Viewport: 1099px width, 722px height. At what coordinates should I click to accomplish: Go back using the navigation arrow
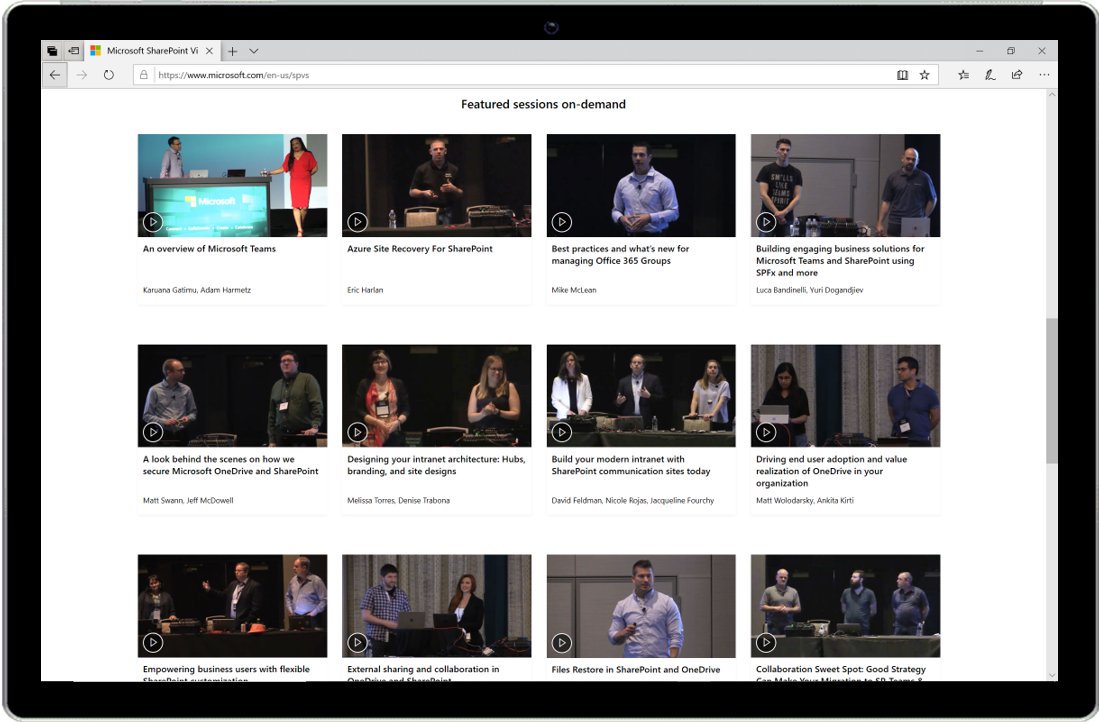click(55, 74)
